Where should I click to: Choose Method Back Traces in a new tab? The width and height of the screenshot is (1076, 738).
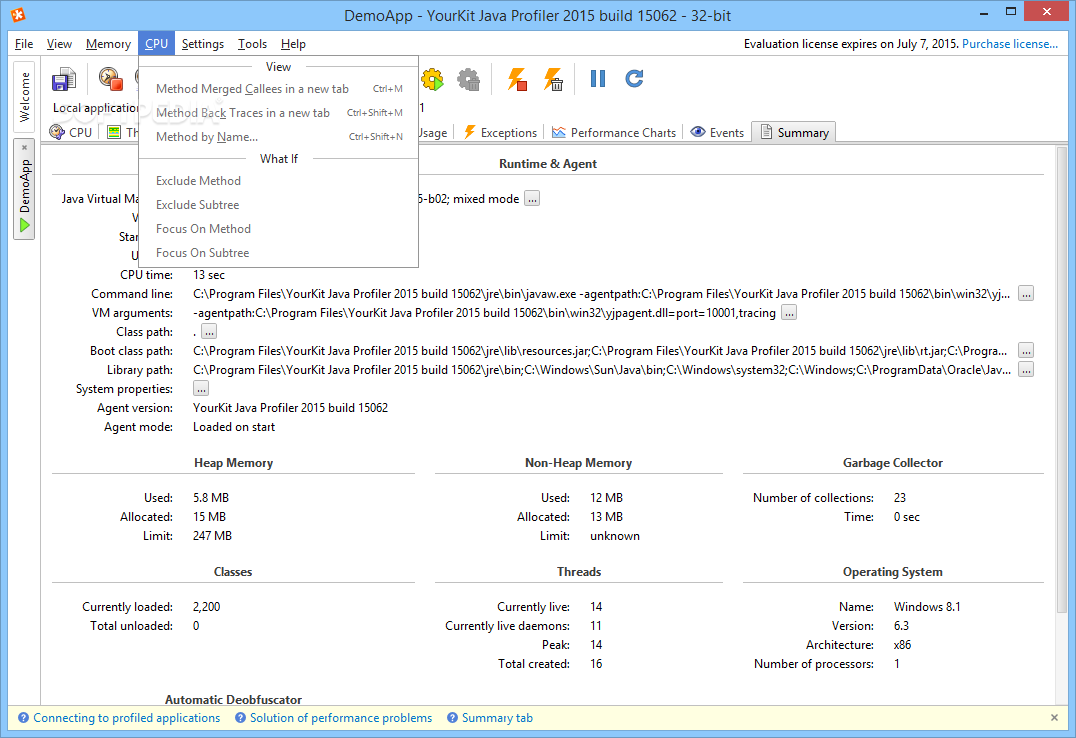[x=279, y=113]
